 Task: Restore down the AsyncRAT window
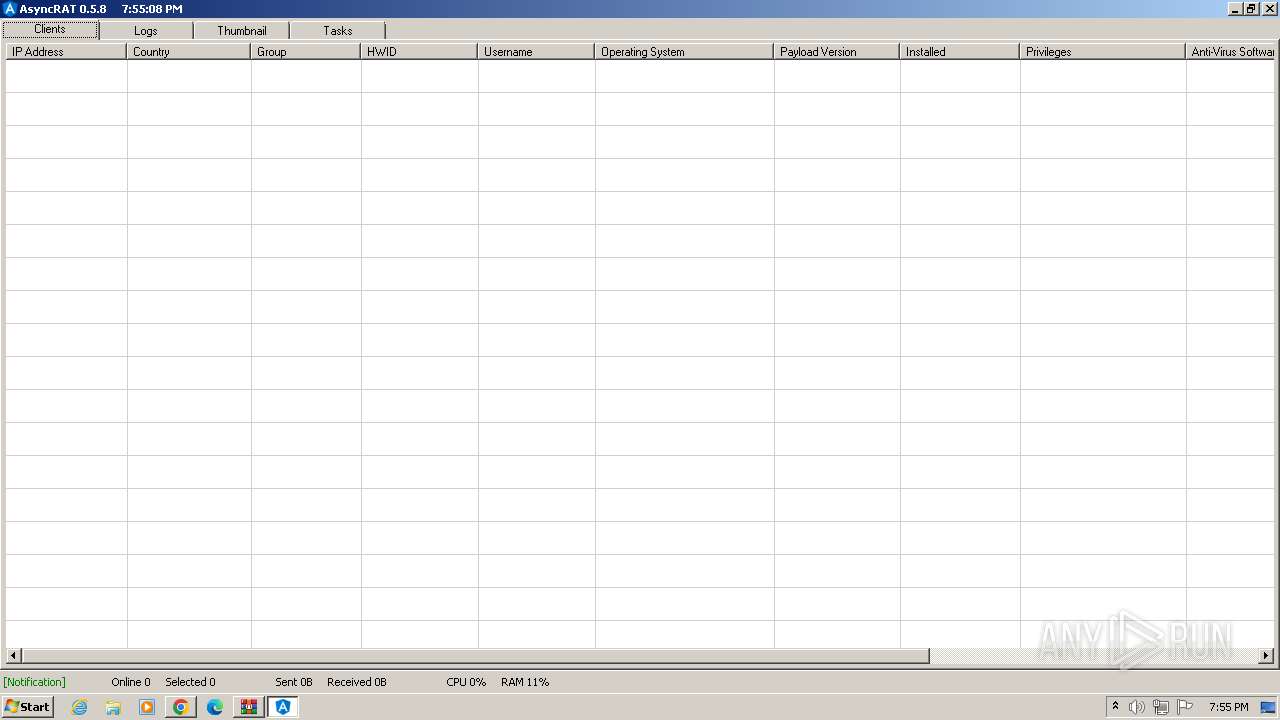pos(1250,9)
